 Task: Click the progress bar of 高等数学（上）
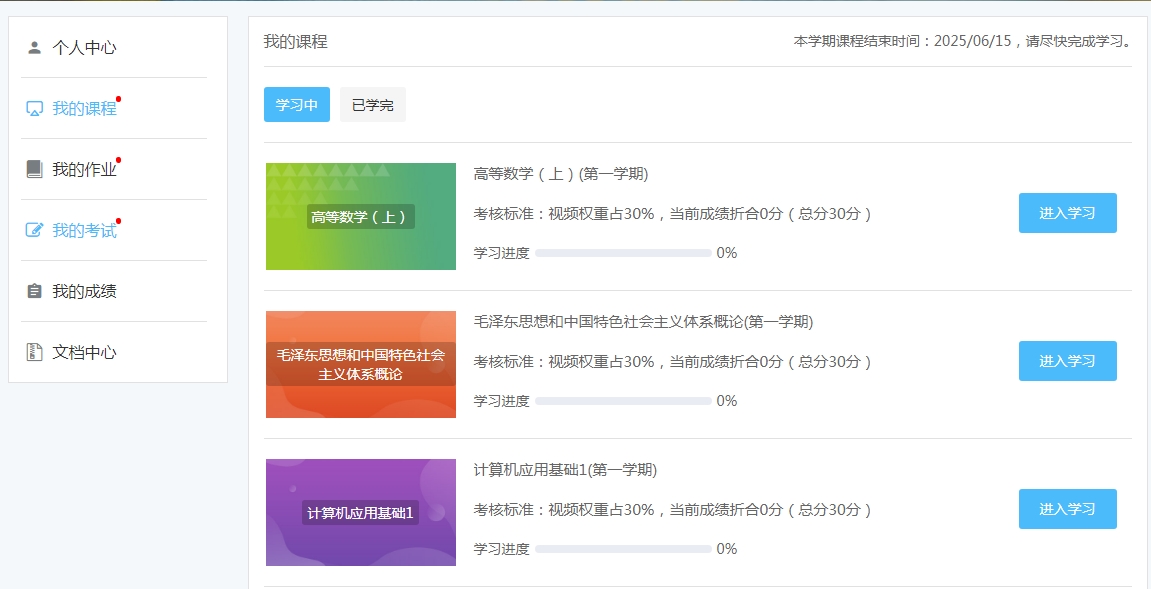(x=623, y=253)
